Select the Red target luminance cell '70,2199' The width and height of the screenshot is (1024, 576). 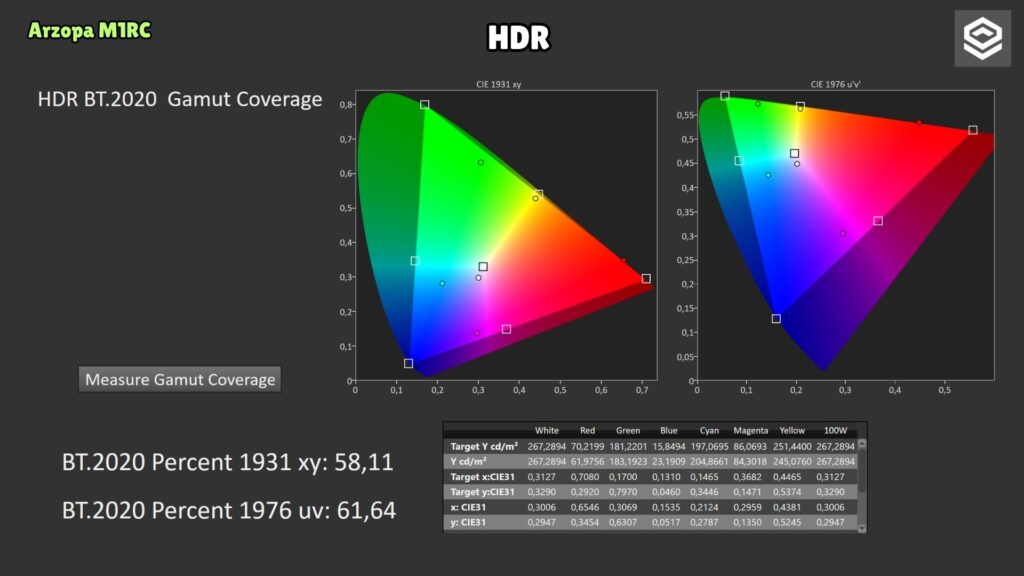[x=587, y=446]
